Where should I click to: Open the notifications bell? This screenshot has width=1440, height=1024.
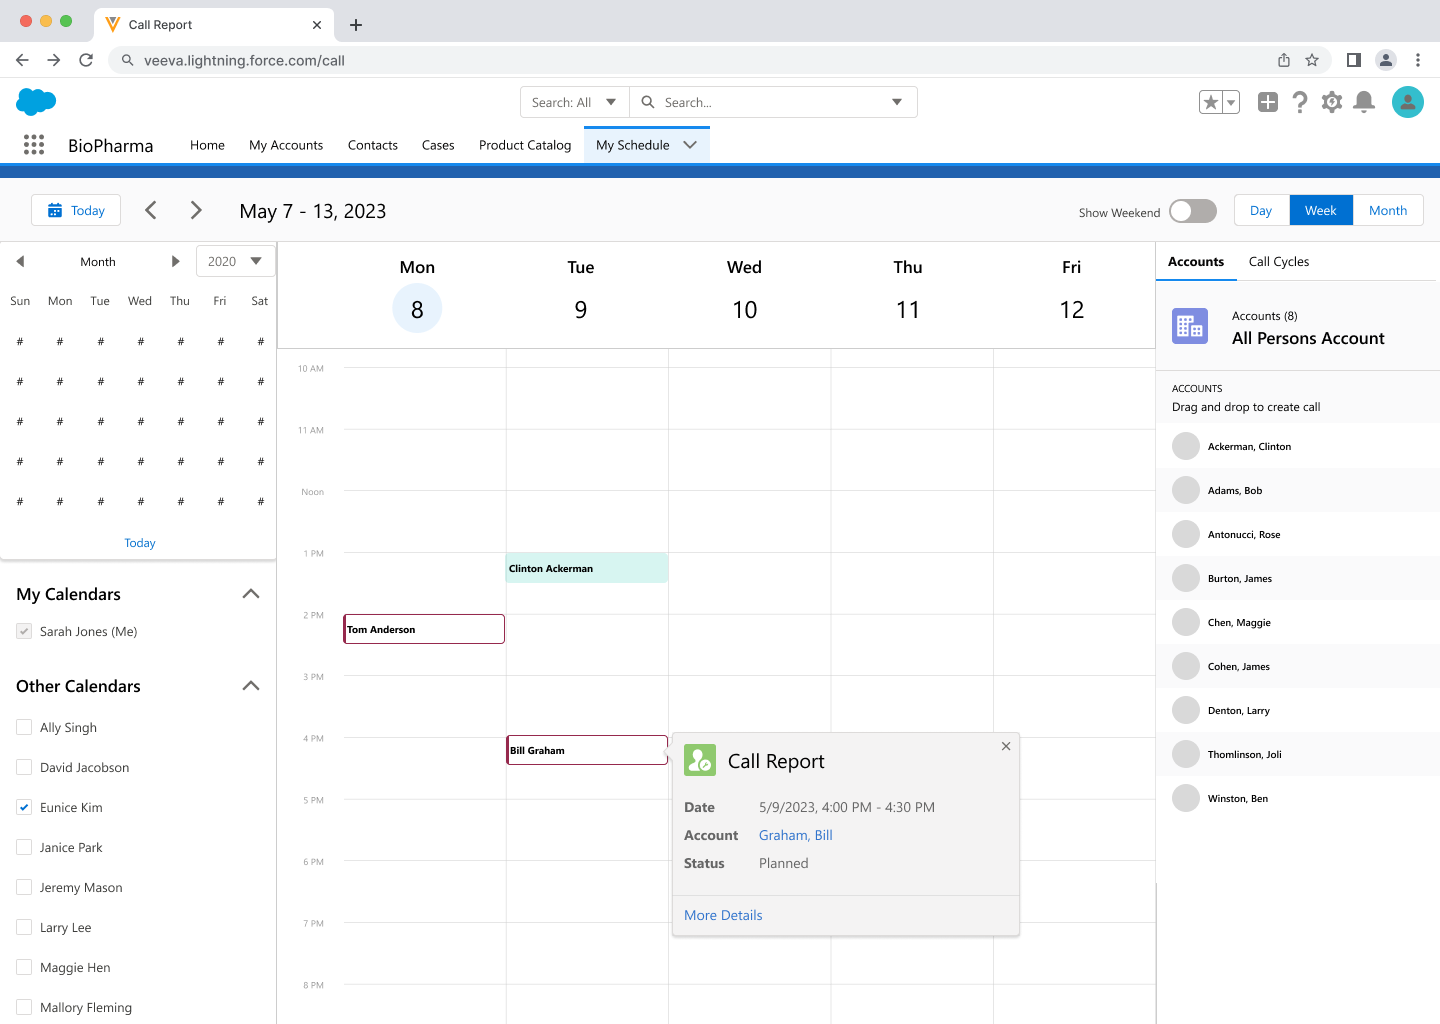click(1363, 102)
